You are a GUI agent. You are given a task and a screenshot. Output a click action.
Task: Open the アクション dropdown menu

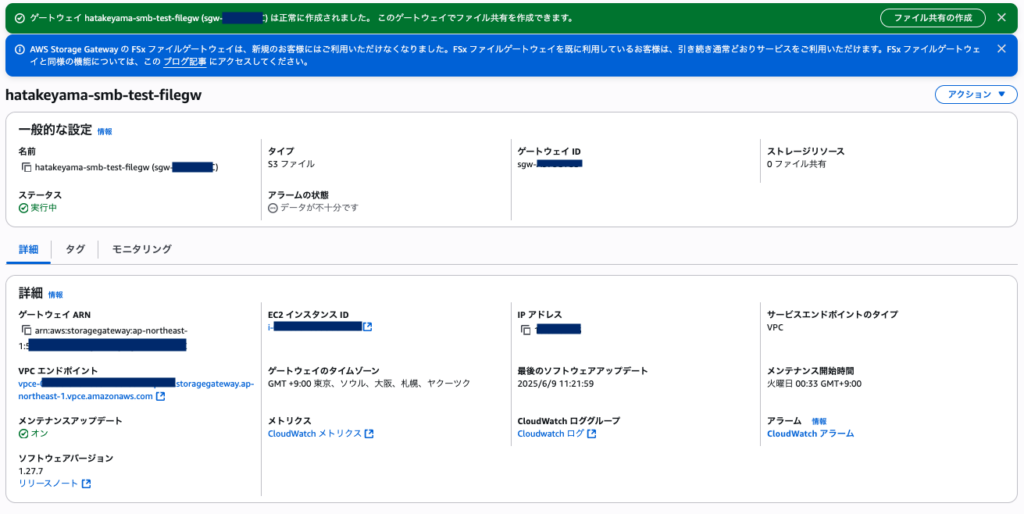(x=976, y=94)
